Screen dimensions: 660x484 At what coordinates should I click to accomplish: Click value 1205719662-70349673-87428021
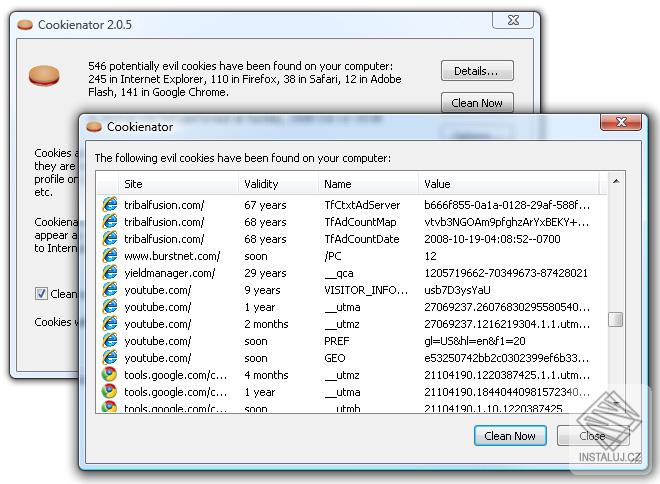point(506,273)
